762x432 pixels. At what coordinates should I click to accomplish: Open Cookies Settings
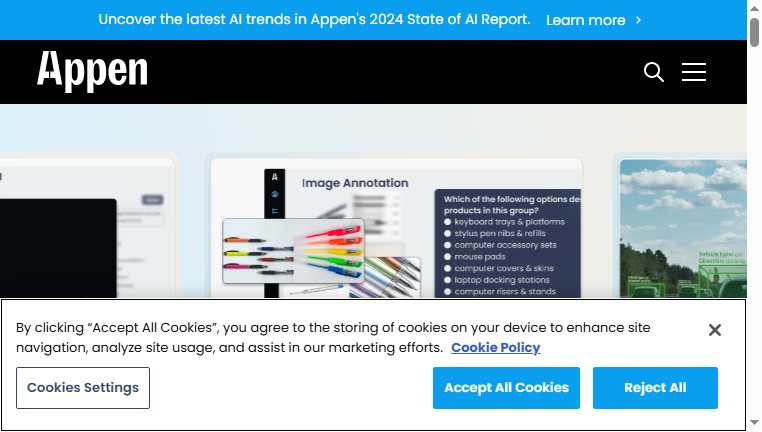coord(83,388)
